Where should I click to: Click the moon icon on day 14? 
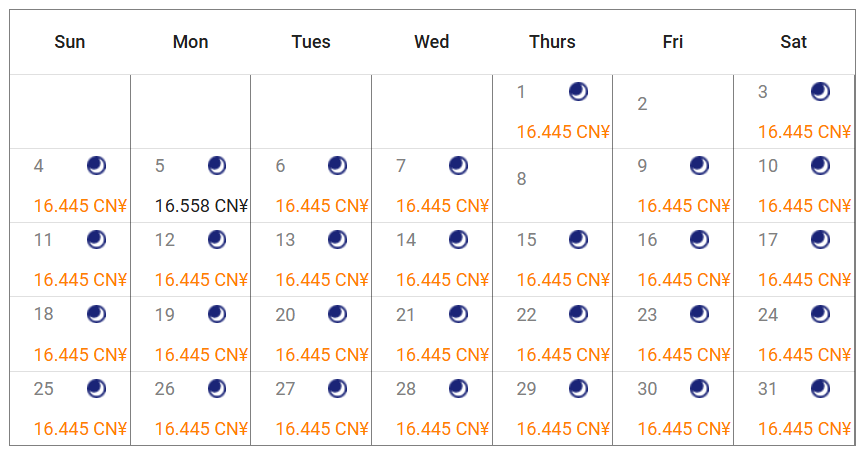(458, 240)
